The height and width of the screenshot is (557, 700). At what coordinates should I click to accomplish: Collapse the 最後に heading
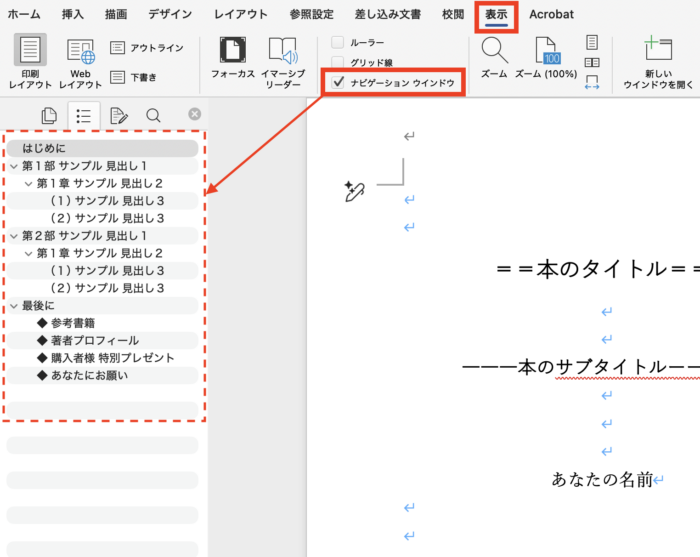(14, 306)
